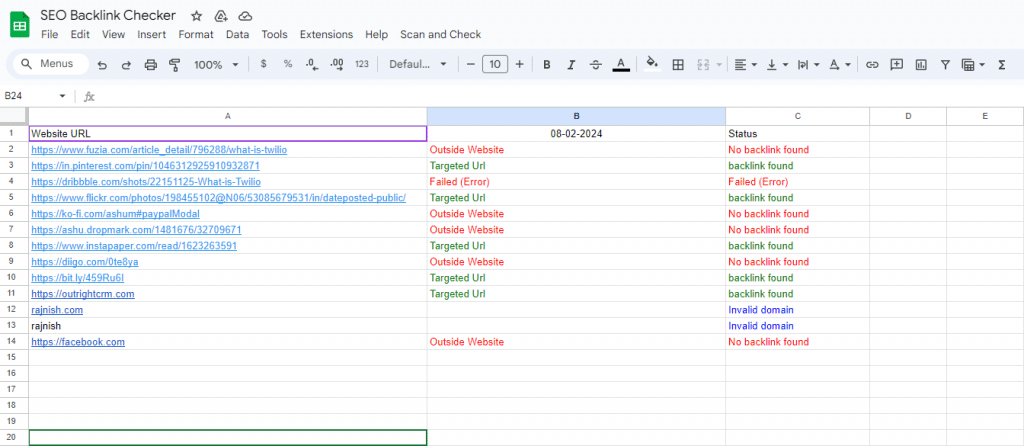The image size is (1024, 446).
Task: Open the Edit menu
Action: pos(80,35)
